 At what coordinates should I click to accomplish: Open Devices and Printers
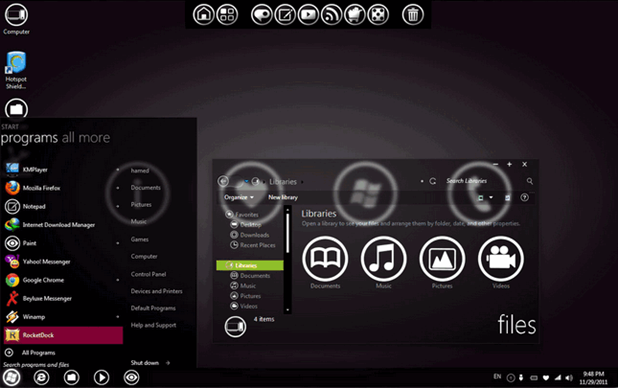click(x=156, y=291)
